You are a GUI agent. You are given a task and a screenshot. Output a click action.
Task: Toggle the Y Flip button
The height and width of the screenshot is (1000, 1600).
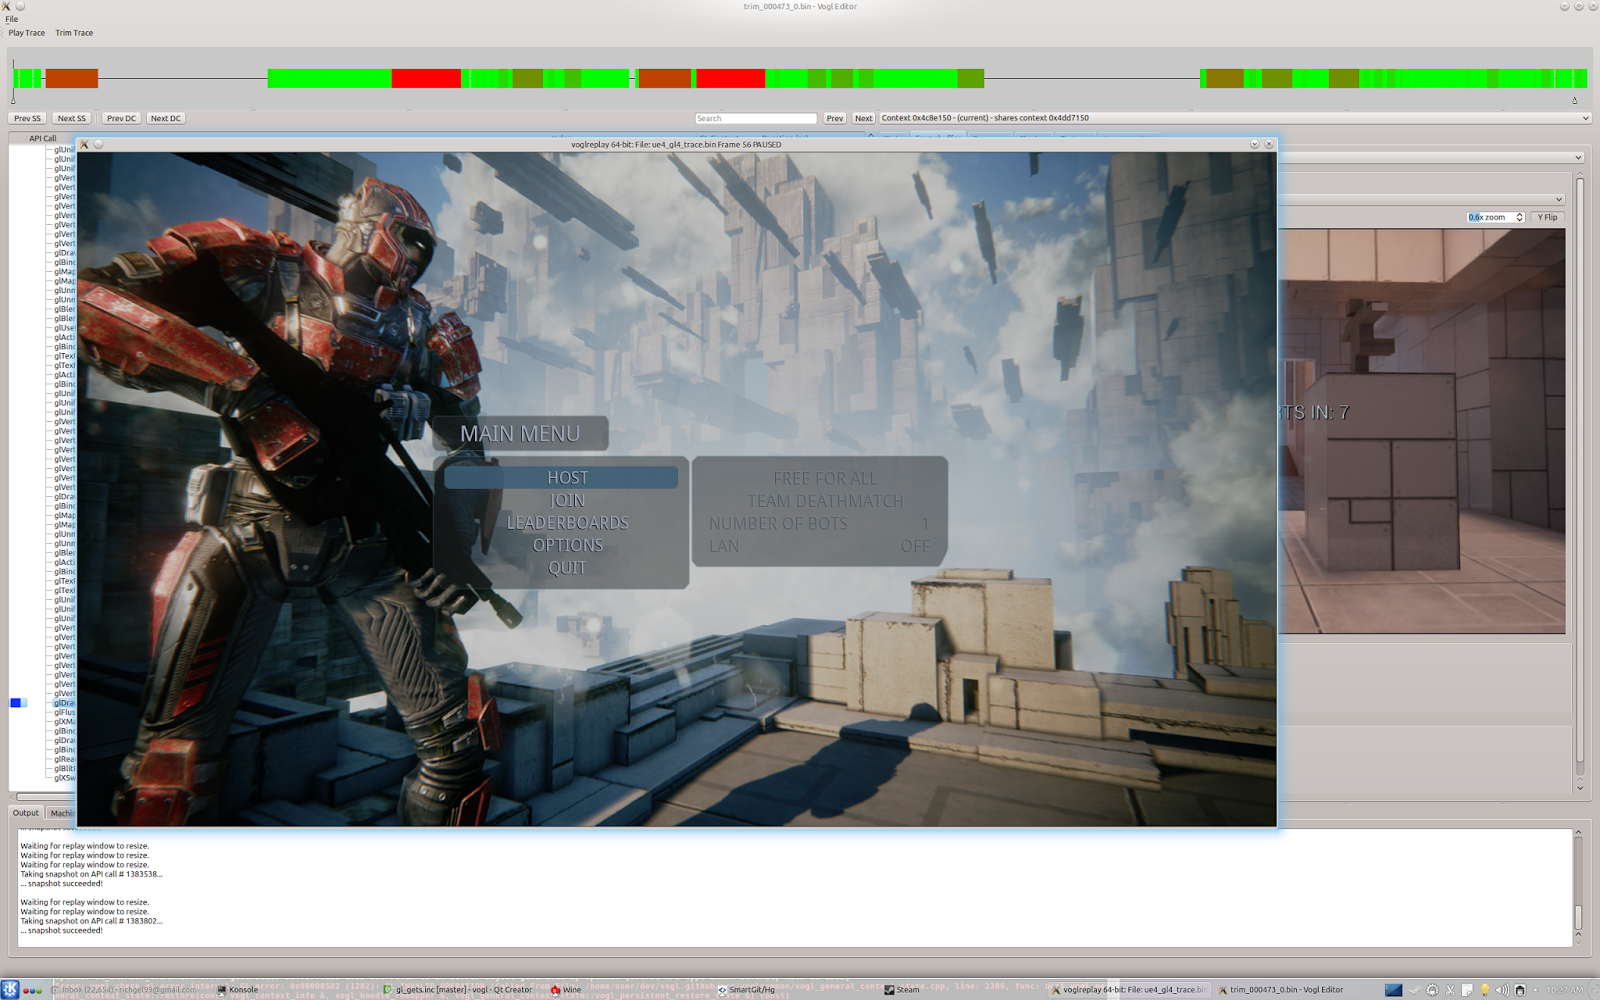[x=1548, y=217]
